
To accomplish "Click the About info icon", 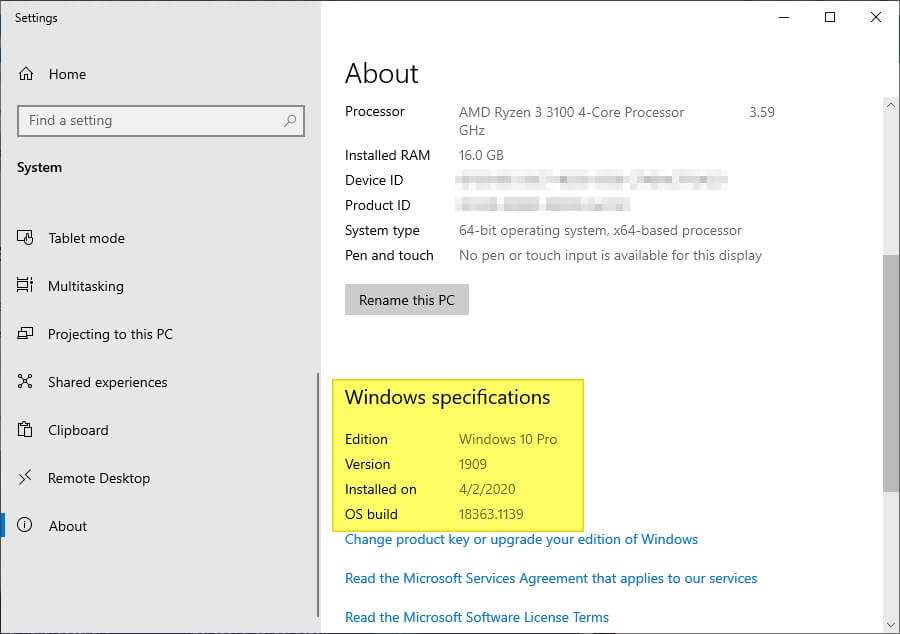I will 27,526.
